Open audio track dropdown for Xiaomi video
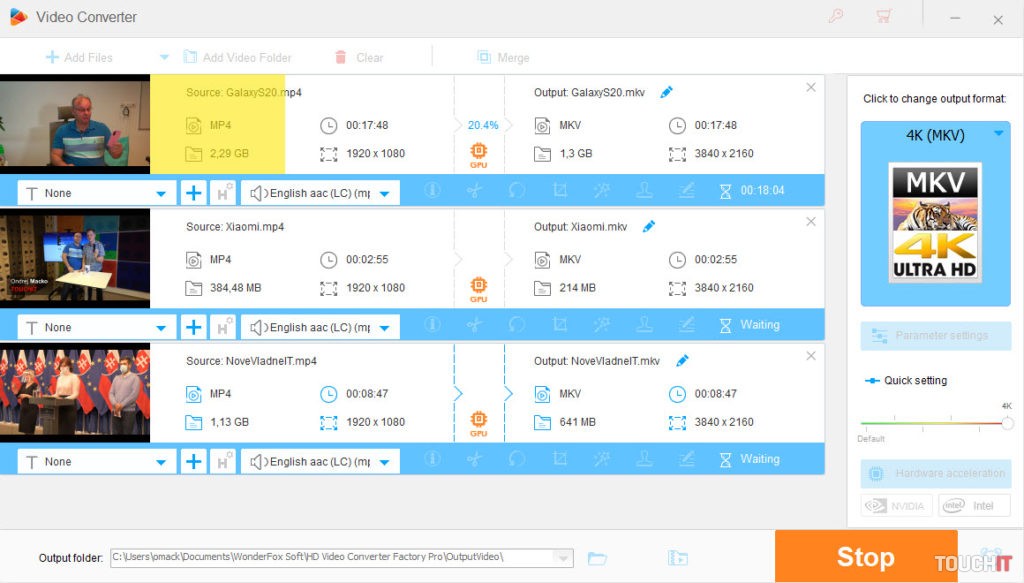 coord(383,327)
